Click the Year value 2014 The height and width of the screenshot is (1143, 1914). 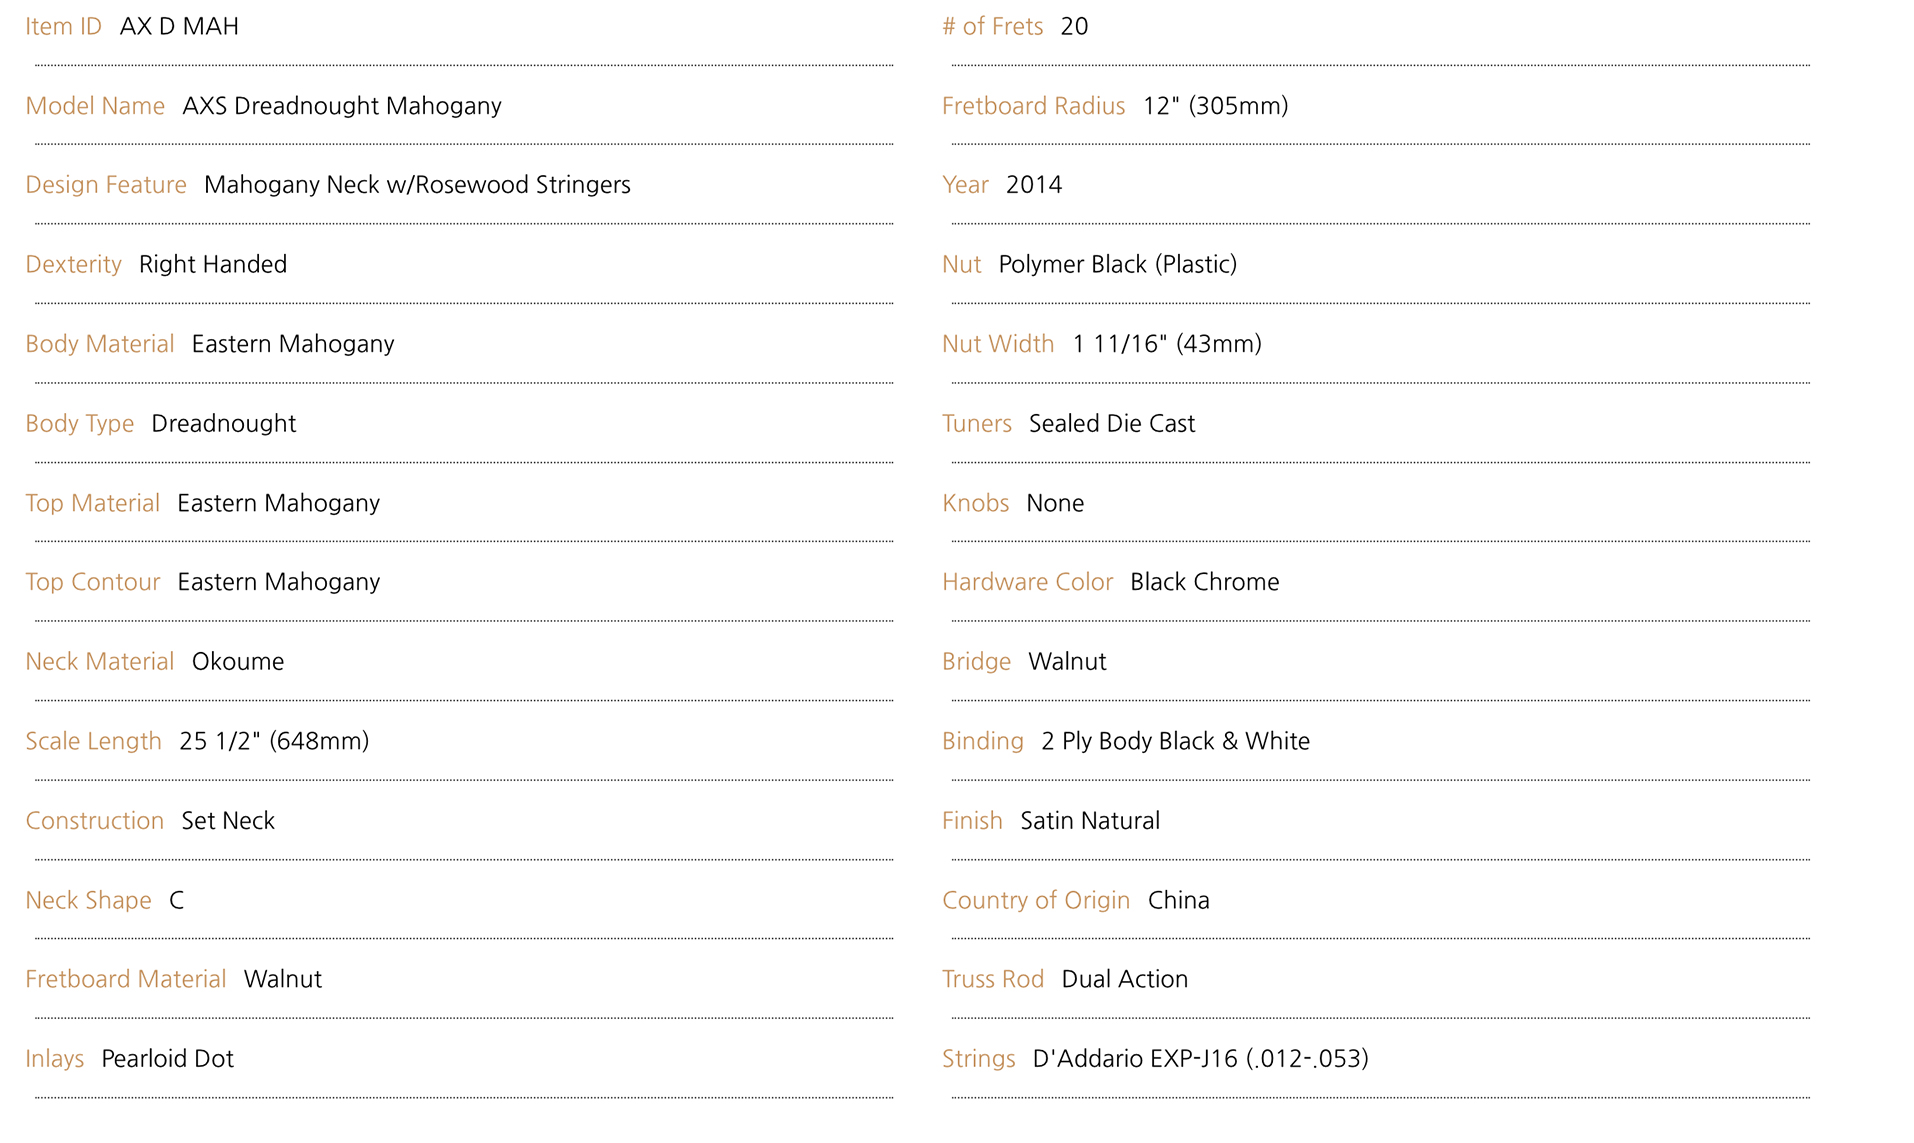1034,185
